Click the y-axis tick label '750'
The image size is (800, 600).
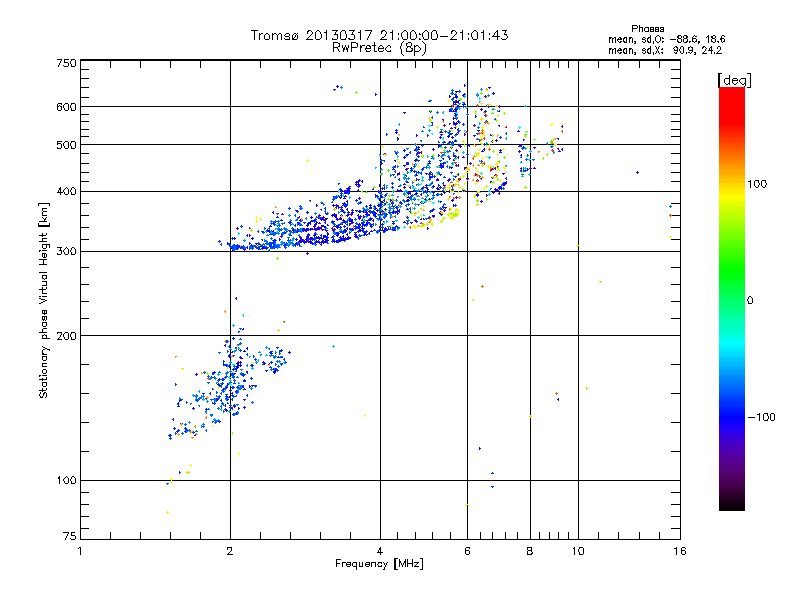[66, 63]
